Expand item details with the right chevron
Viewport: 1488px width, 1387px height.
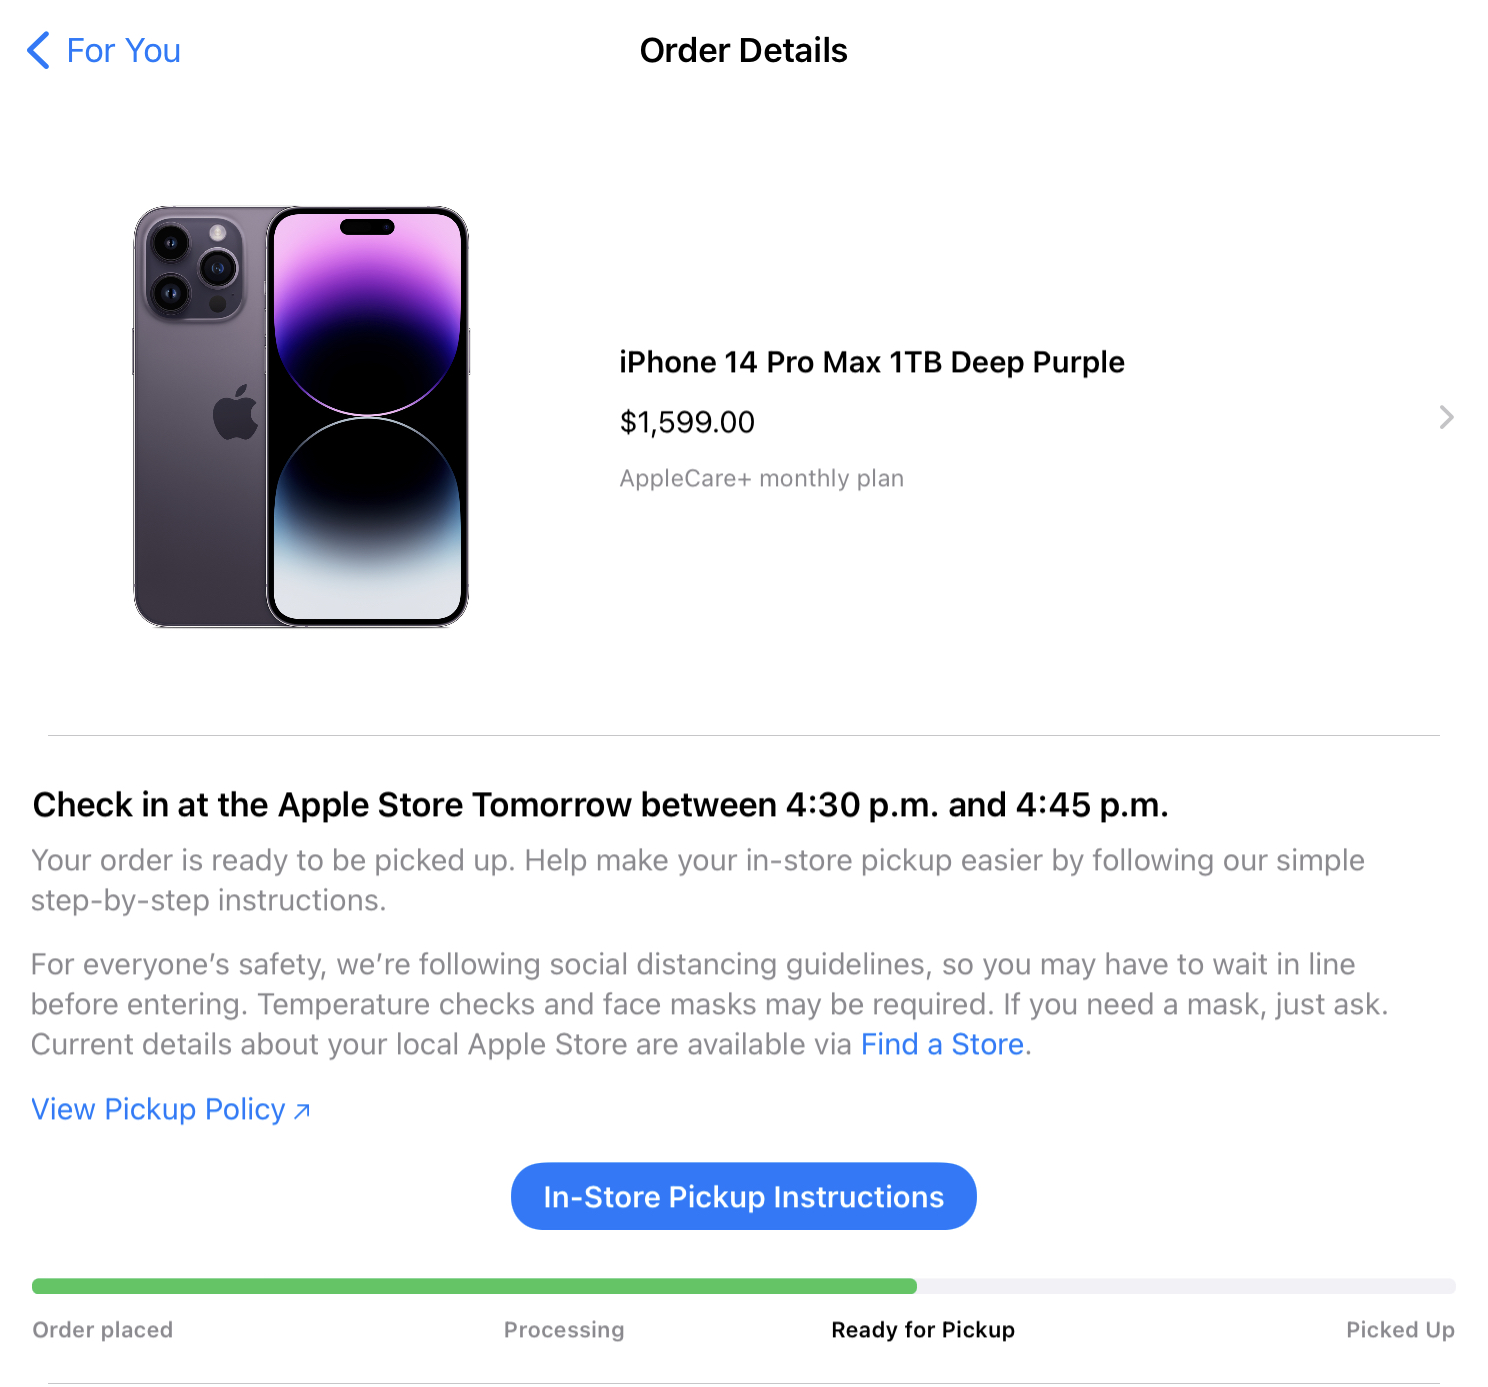pyautogui.click(x=1446, y=417)
